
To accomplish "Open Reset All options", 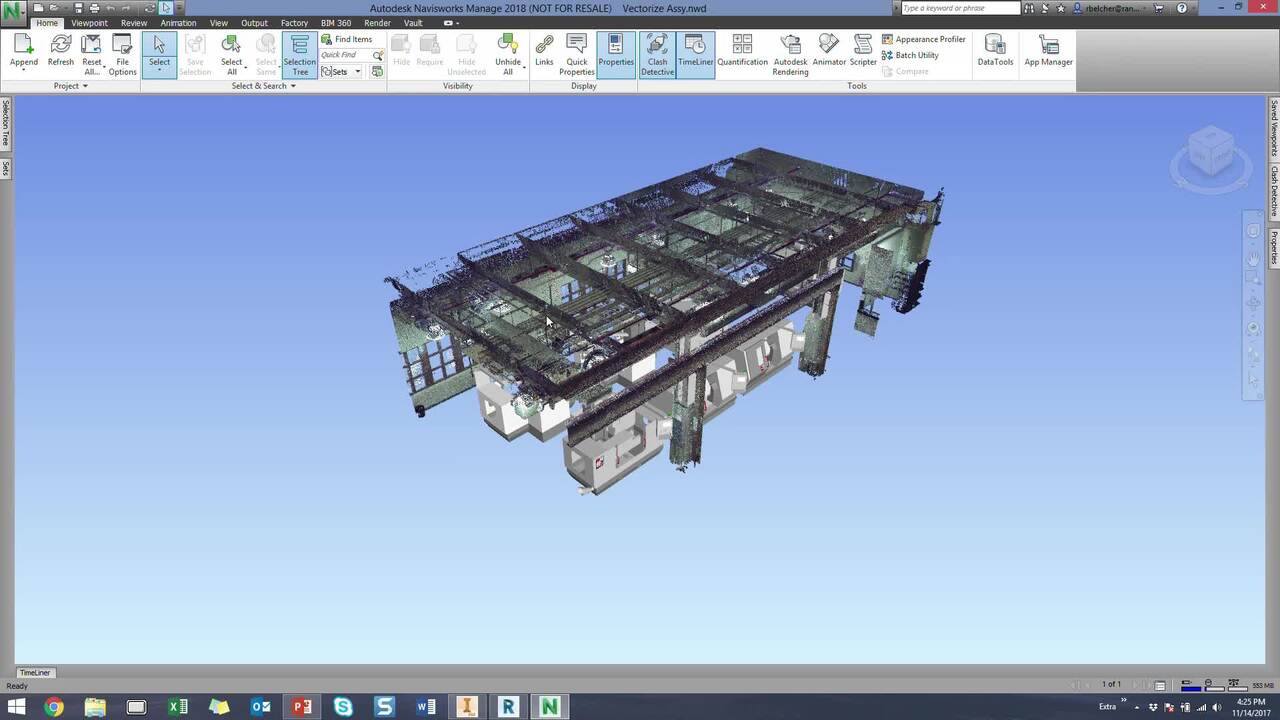I will pyautogui.click(x=92, y=54).
